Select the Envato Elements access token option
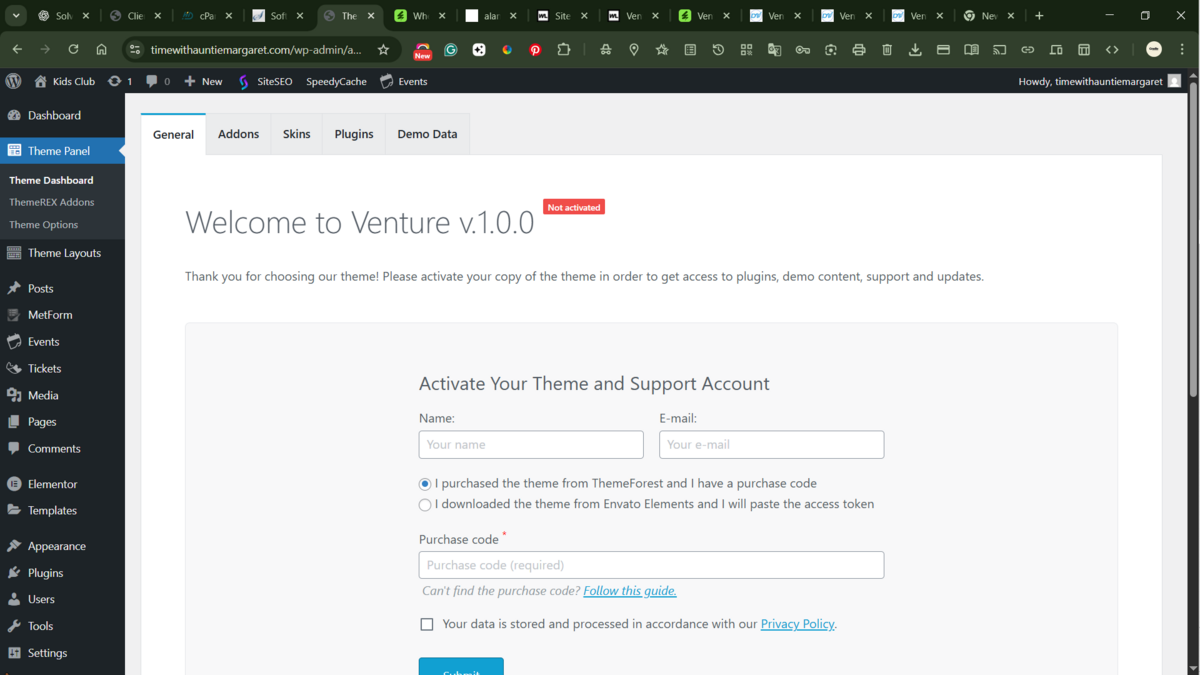This screenshot has height=675, width=1200. point(425,505)
